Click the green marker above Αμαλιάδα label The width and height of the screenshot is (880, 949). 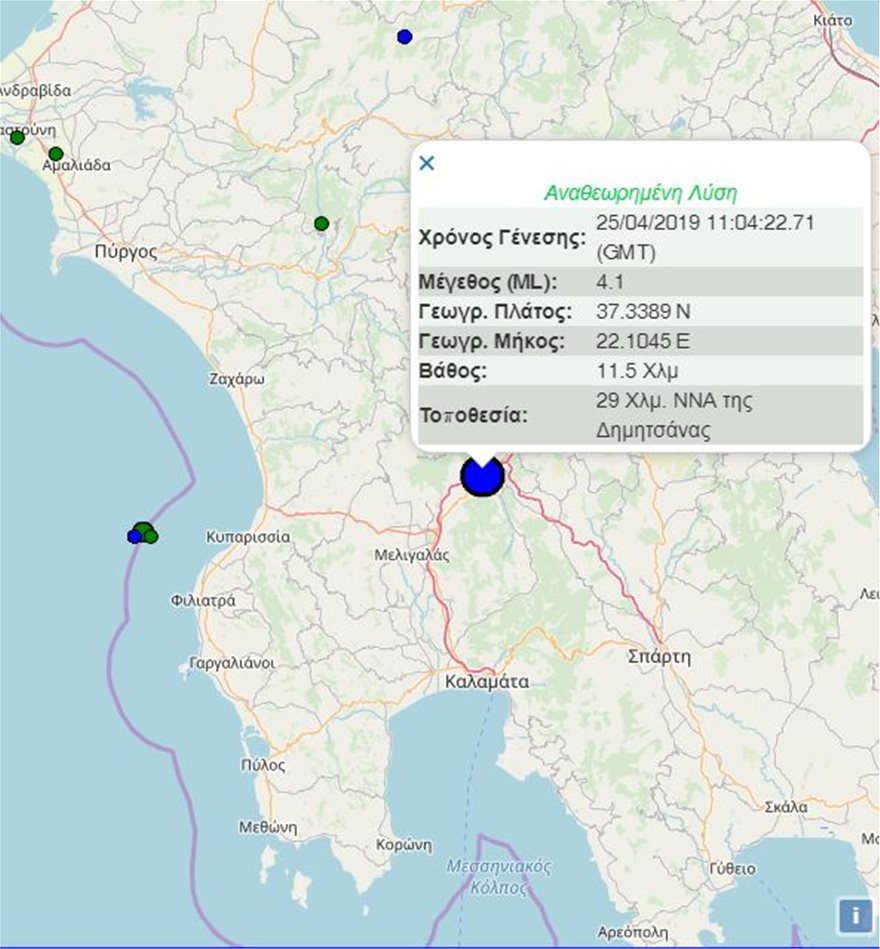56,154
